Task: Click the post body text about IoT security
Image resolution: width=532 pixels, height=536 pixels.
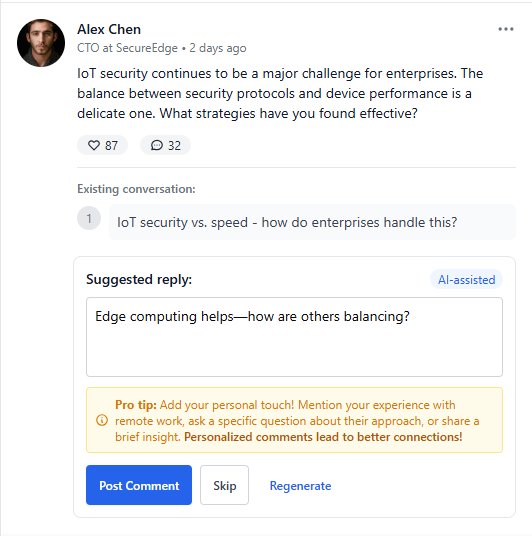Action: coord(280,93)
